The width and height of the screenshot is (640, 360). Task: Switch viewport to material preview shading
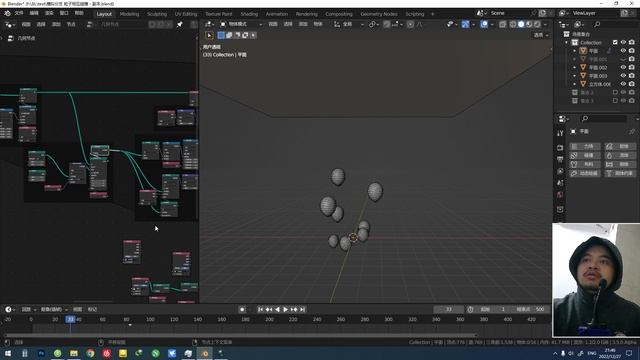point(529,24)
